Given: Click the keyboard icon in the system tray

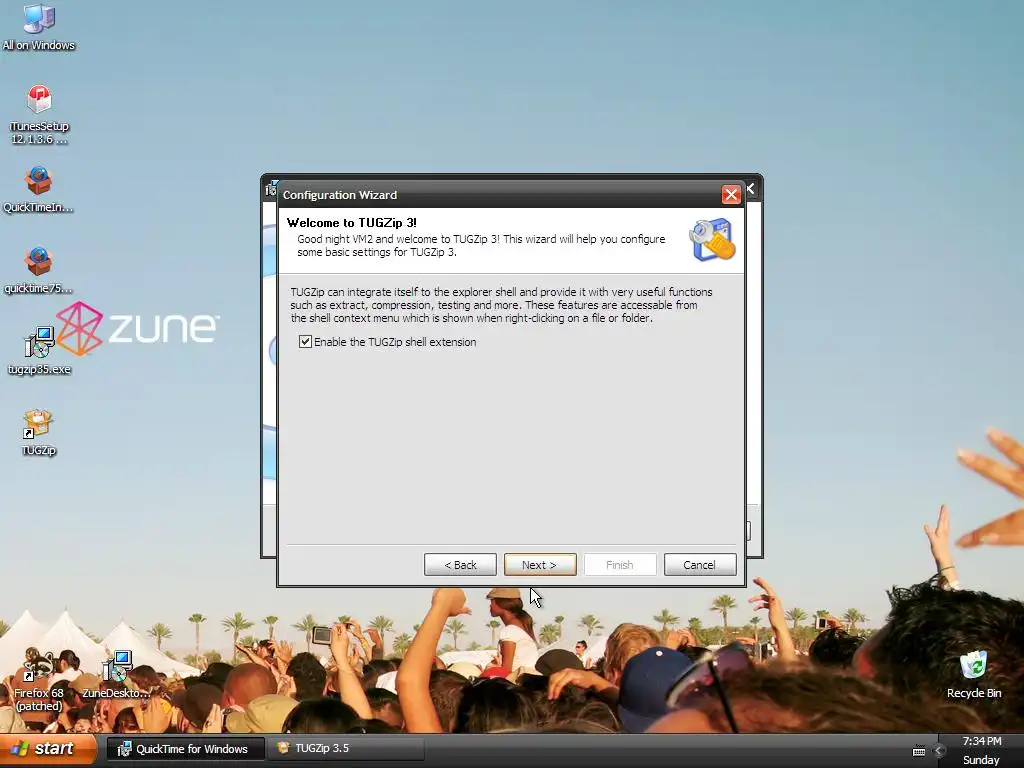Looking at the screenshot, I should (x=919, y=751).
